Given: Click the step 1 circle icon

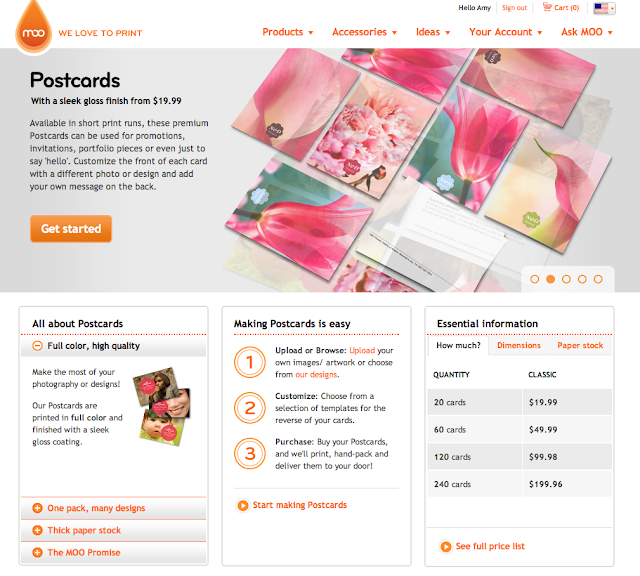Looking at the screenshot, I should tap(250, 362).
